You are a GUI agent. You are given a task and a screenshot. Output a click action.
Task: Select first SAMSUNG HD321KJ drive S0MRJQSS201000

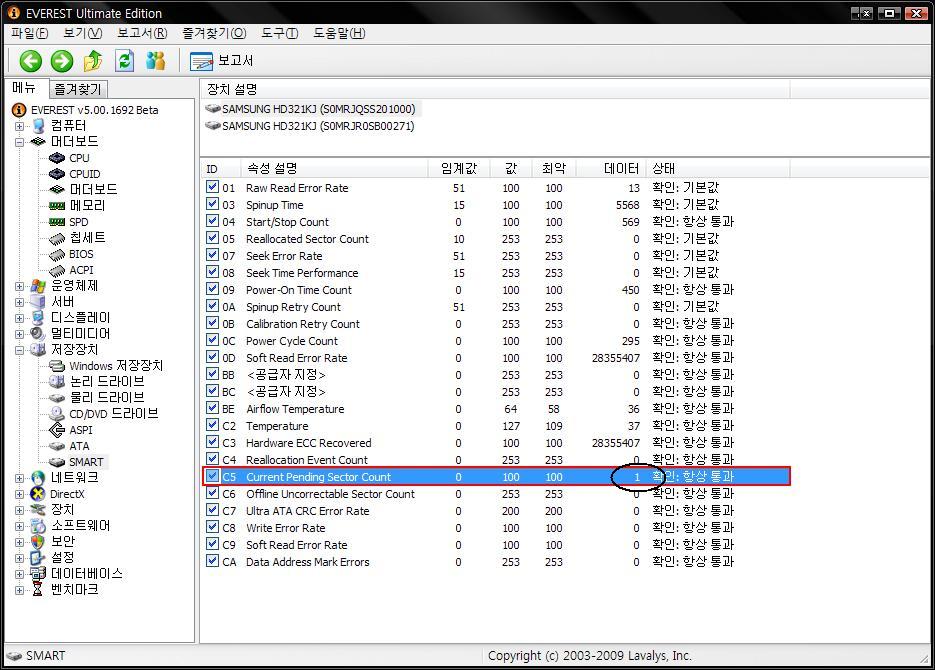318,109
